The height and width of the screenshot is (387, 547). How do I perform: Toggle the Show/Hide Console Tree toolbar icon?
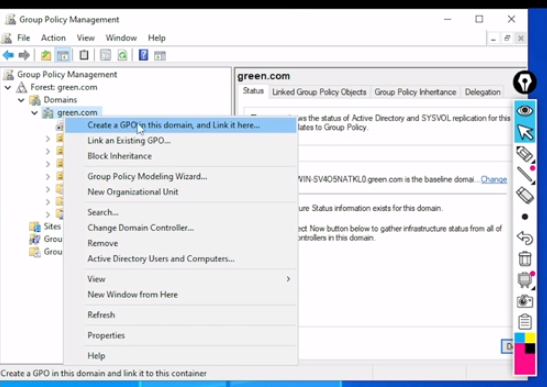point(63,55)
